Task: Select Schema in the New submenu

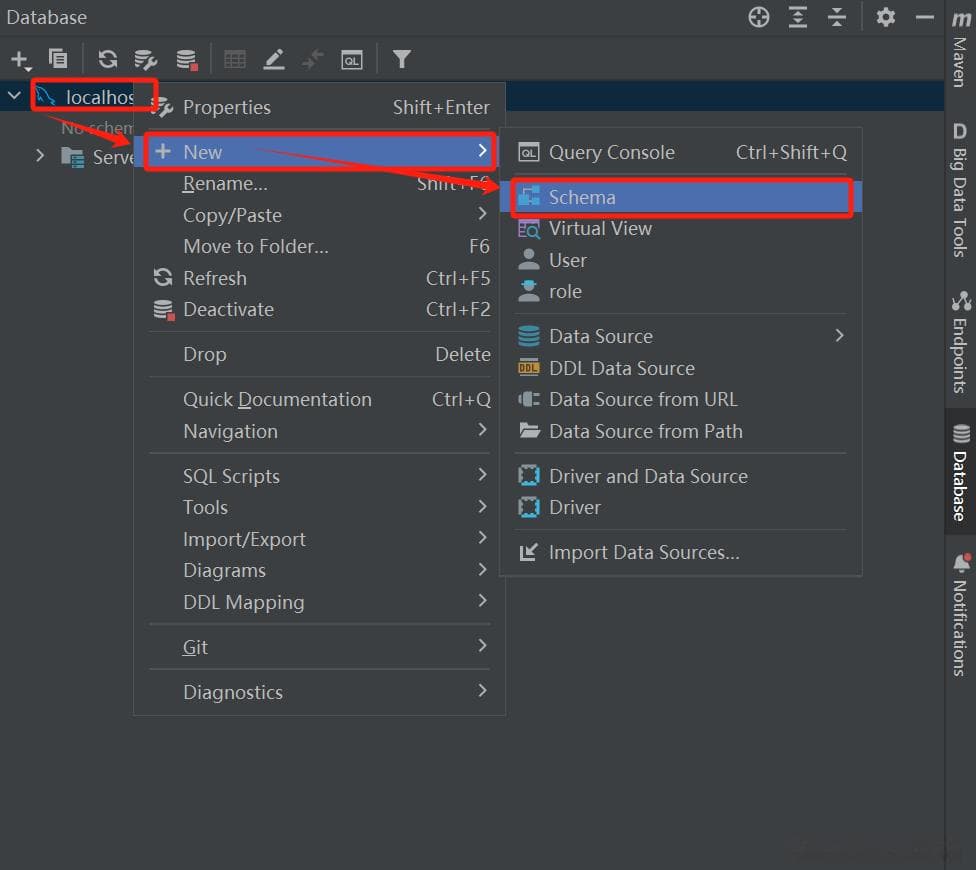Action: pos(682,197)
